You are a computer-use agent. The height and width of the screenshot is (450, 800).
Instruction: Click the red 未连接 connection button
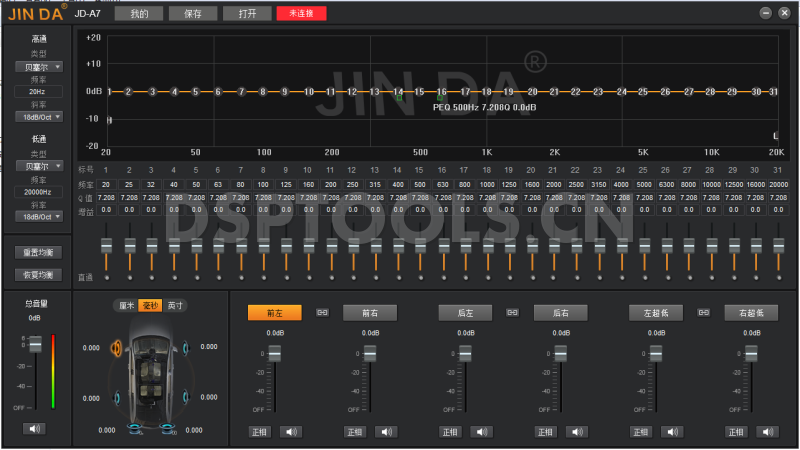300,13
